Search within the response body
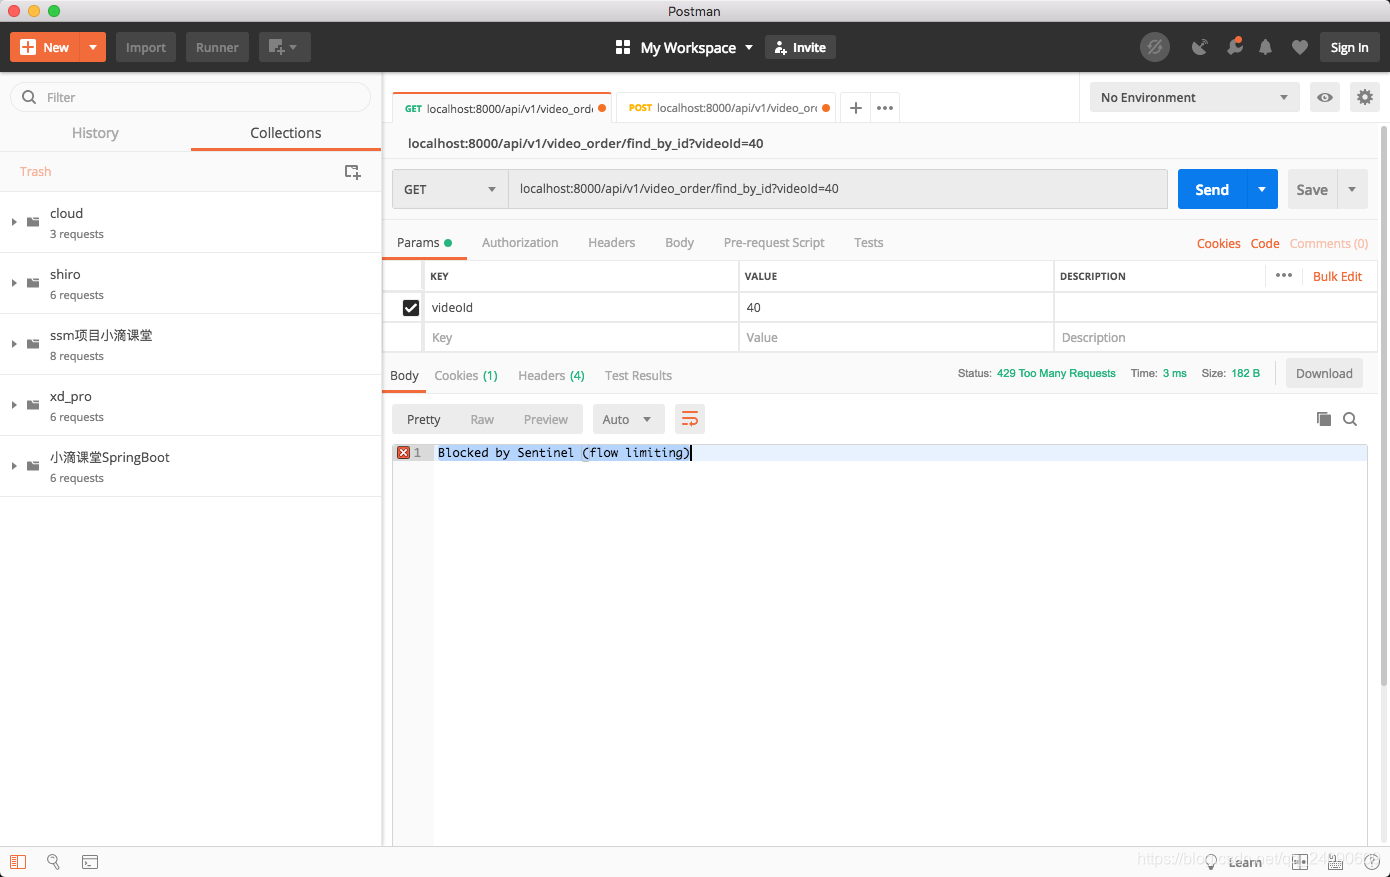1390x877 pixels. click(x=1350, y=419)
